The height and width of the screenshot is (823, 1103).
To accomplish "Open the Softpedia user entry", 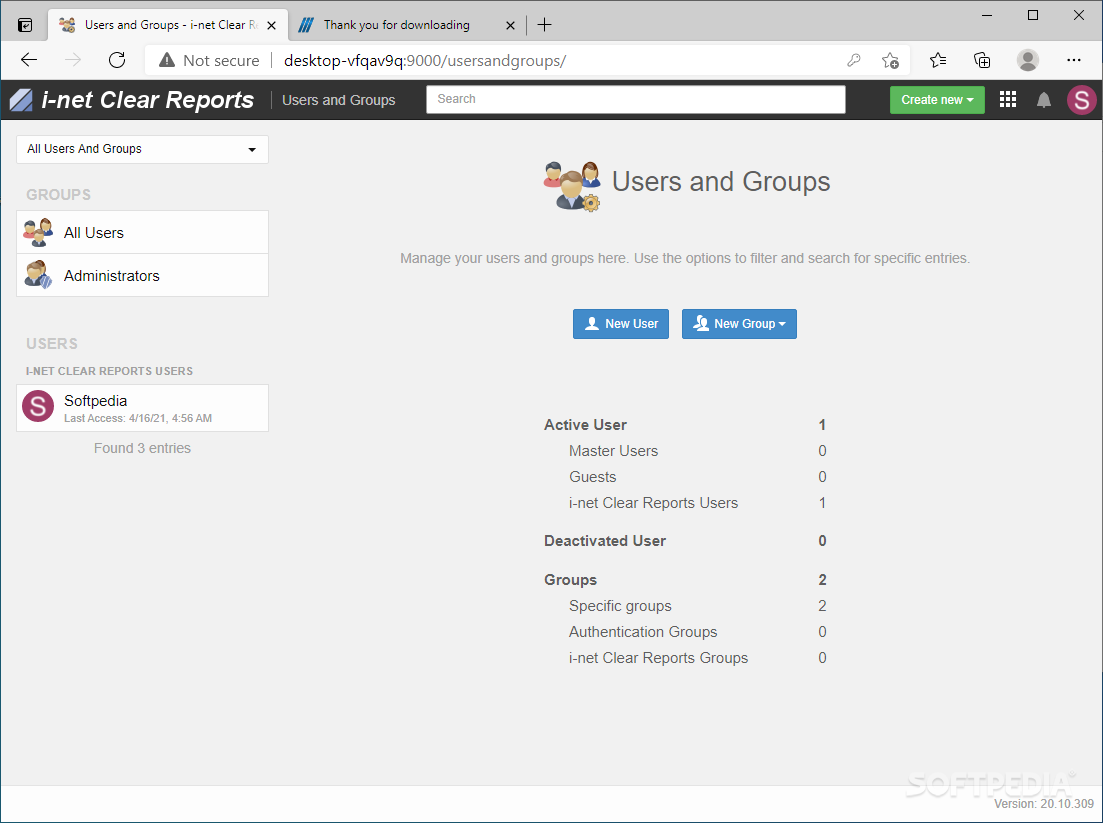I will [142, 408].
